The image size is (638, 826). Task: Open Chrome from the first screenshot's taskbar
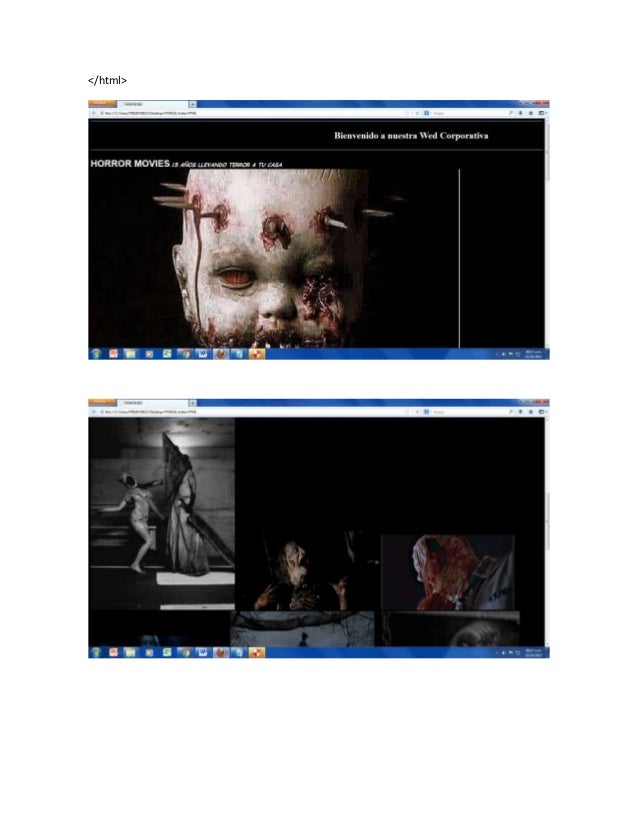click(184, 354)
